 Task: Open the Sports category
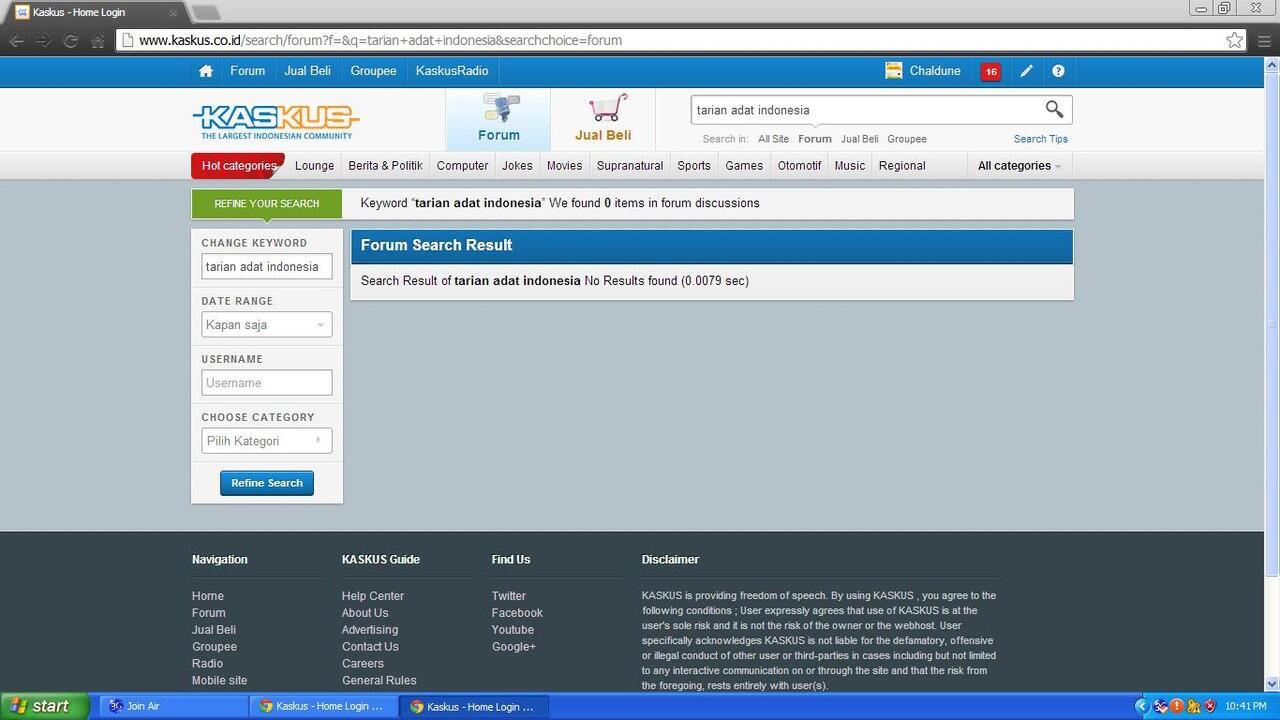(693, 166)
